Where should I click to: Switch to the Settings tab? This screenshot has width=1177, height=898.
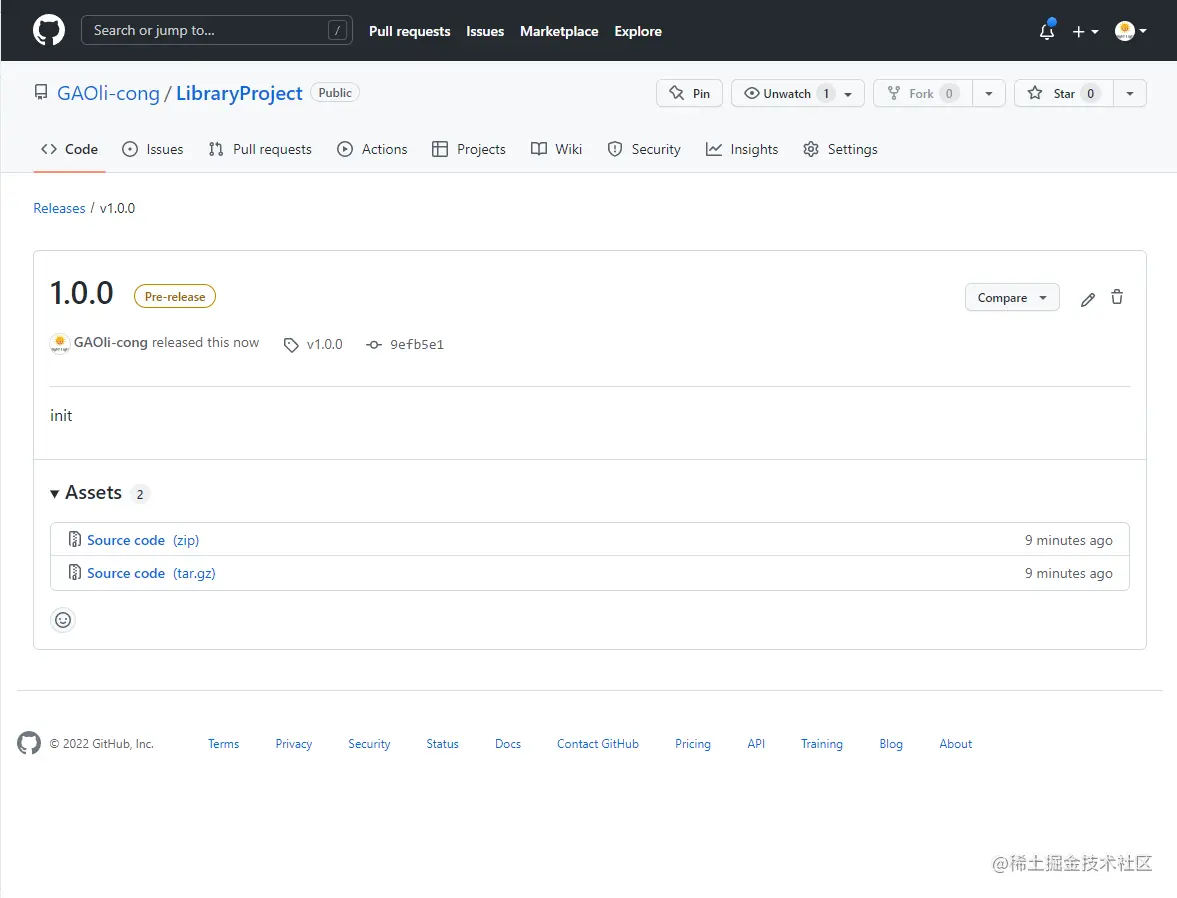pos(840,149)
